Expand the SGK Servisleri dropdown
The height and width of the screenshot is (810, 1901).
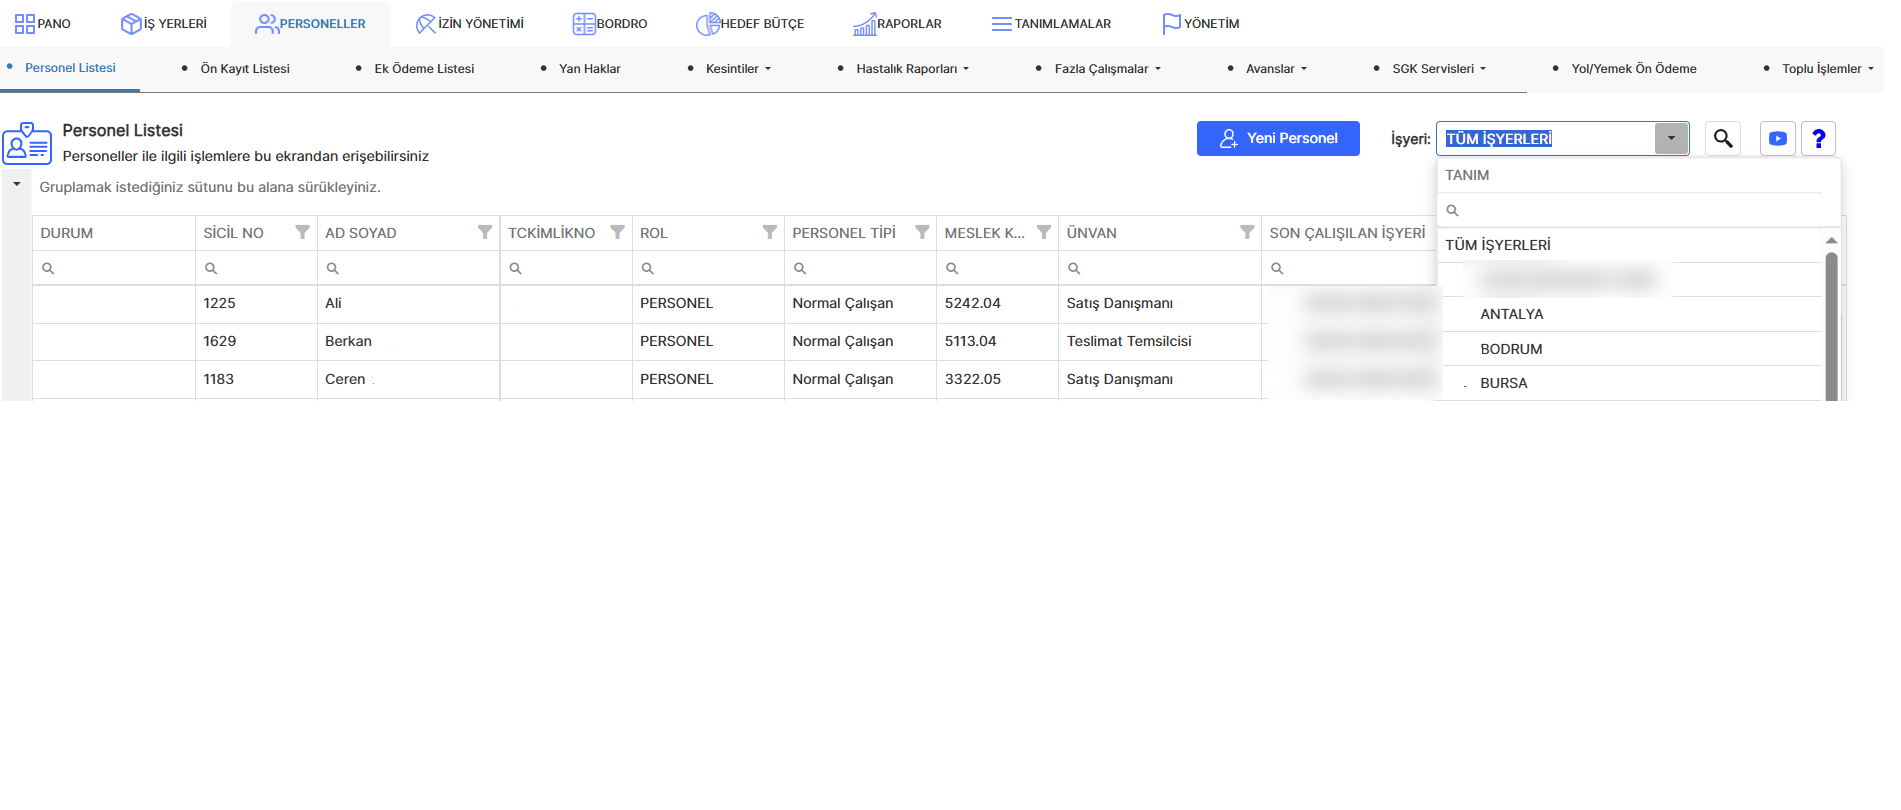pyautogui.click(x=1439, y=68)
